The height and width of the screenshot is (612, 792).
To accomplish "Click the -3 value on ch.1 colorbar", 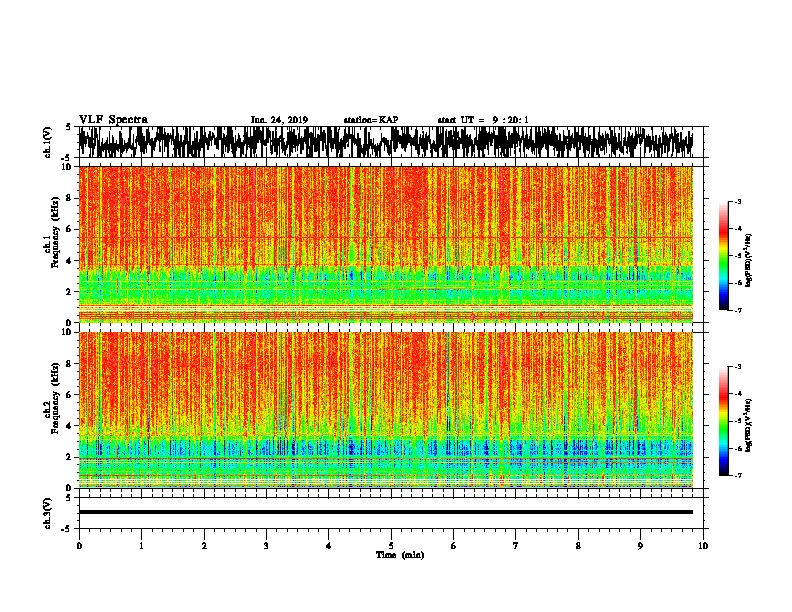I will (x=738, y=202).
